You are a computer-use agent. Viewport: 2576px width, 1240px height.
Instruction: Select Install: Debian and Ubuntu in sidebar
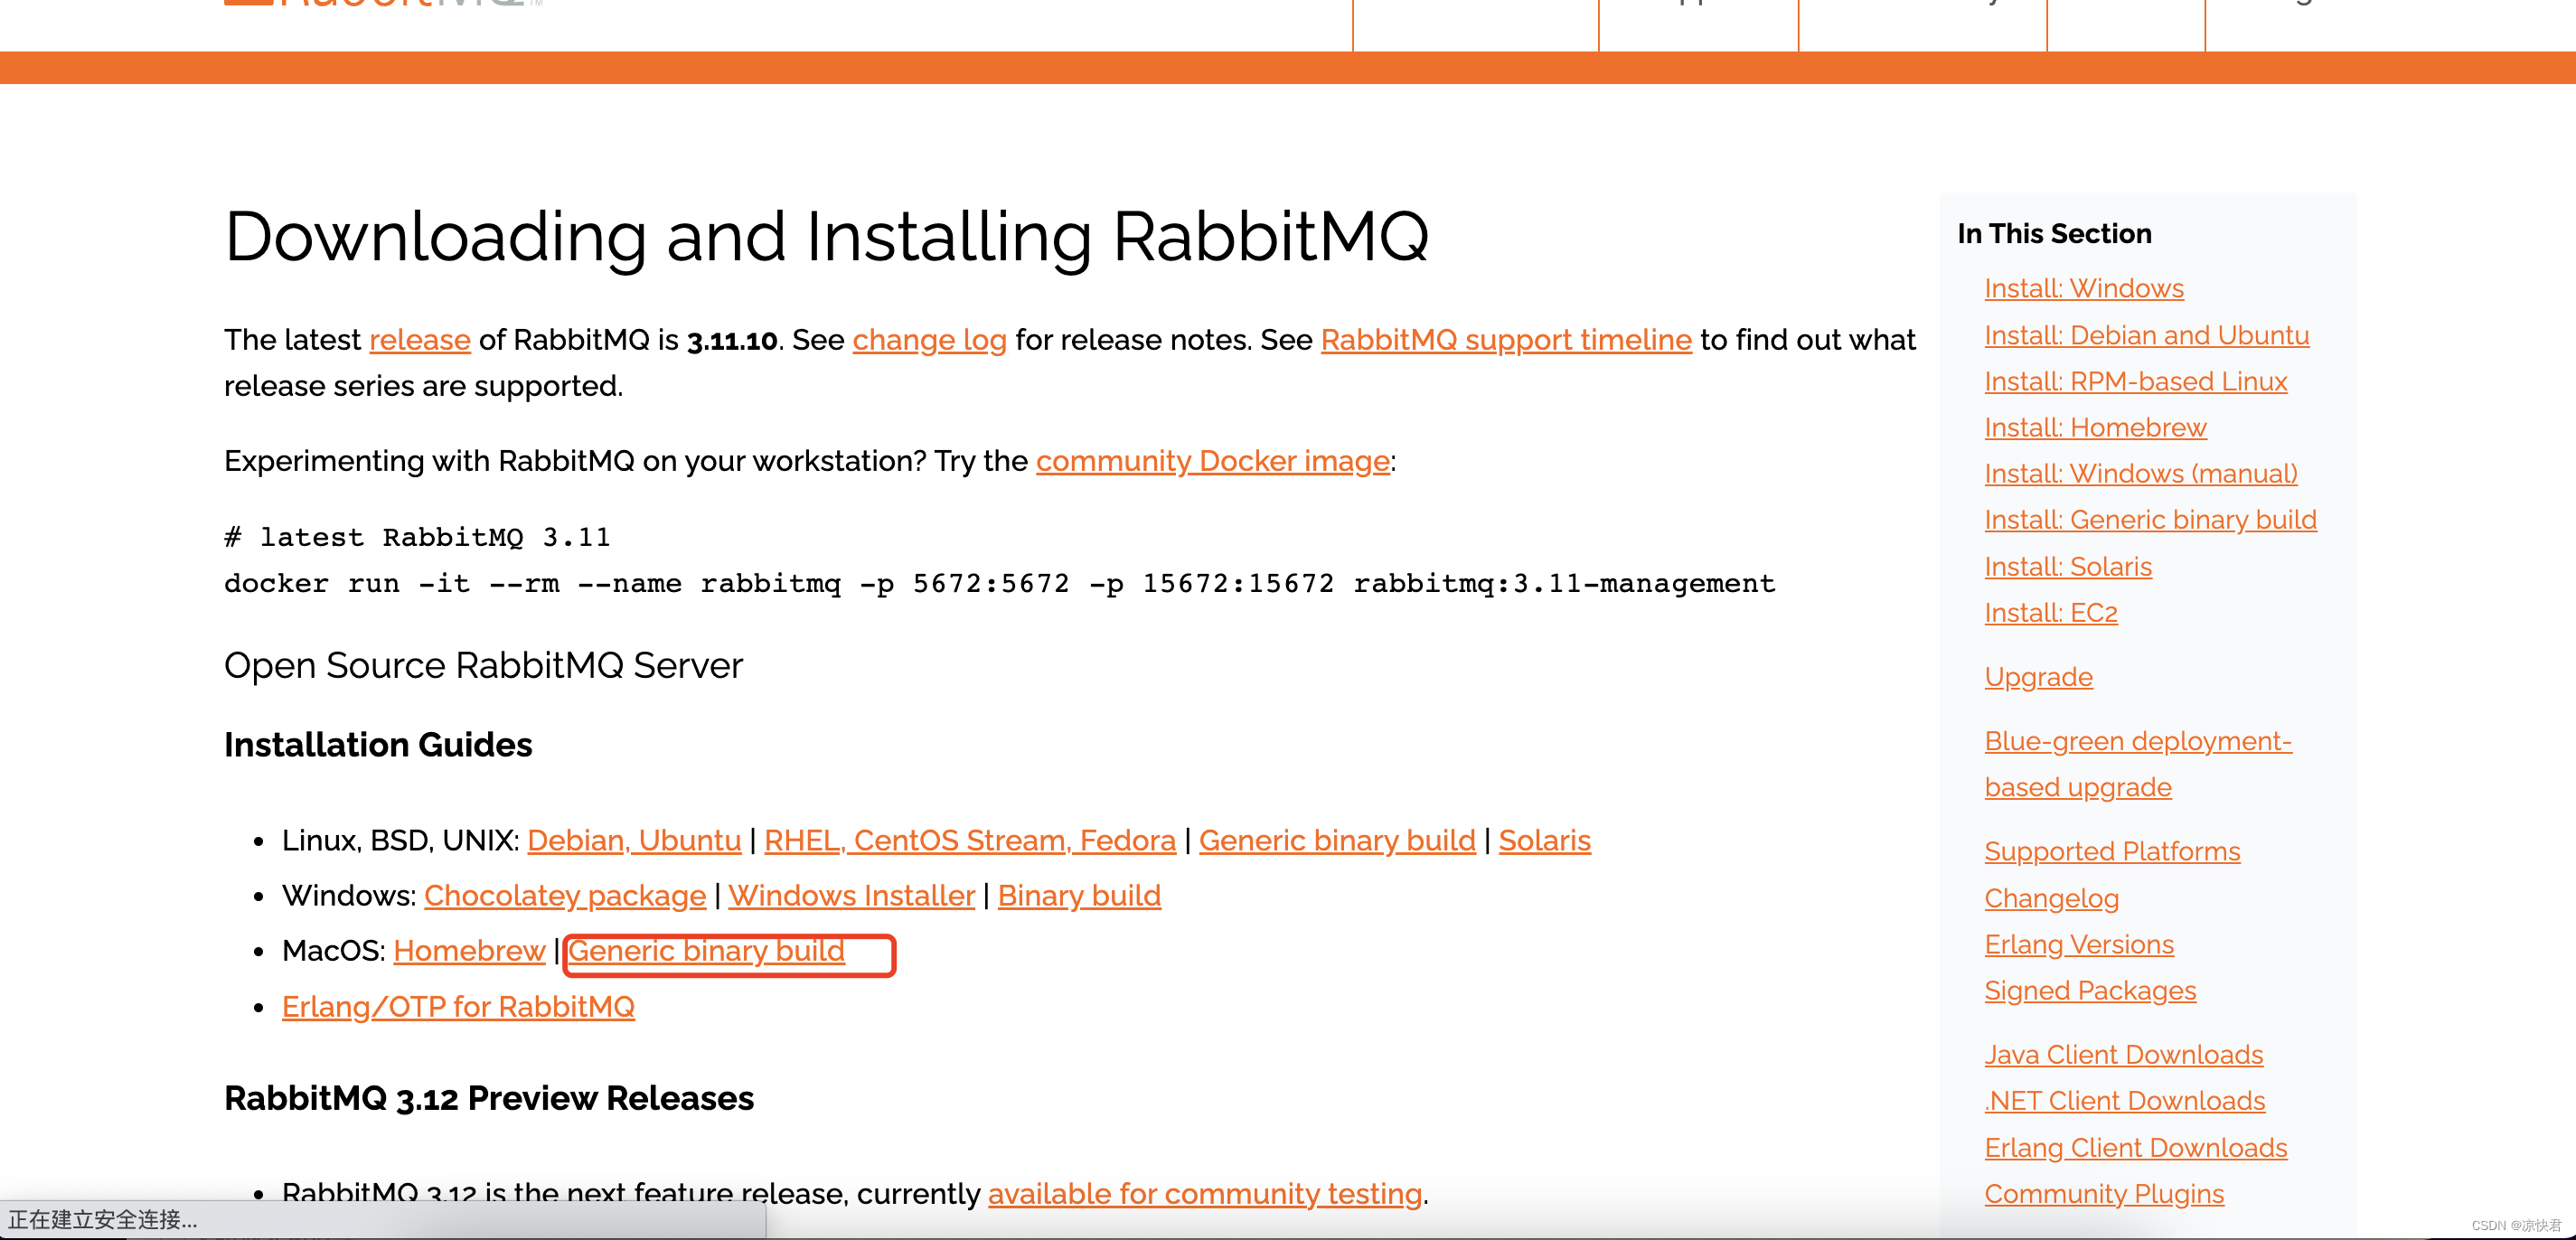point(2145,335)
